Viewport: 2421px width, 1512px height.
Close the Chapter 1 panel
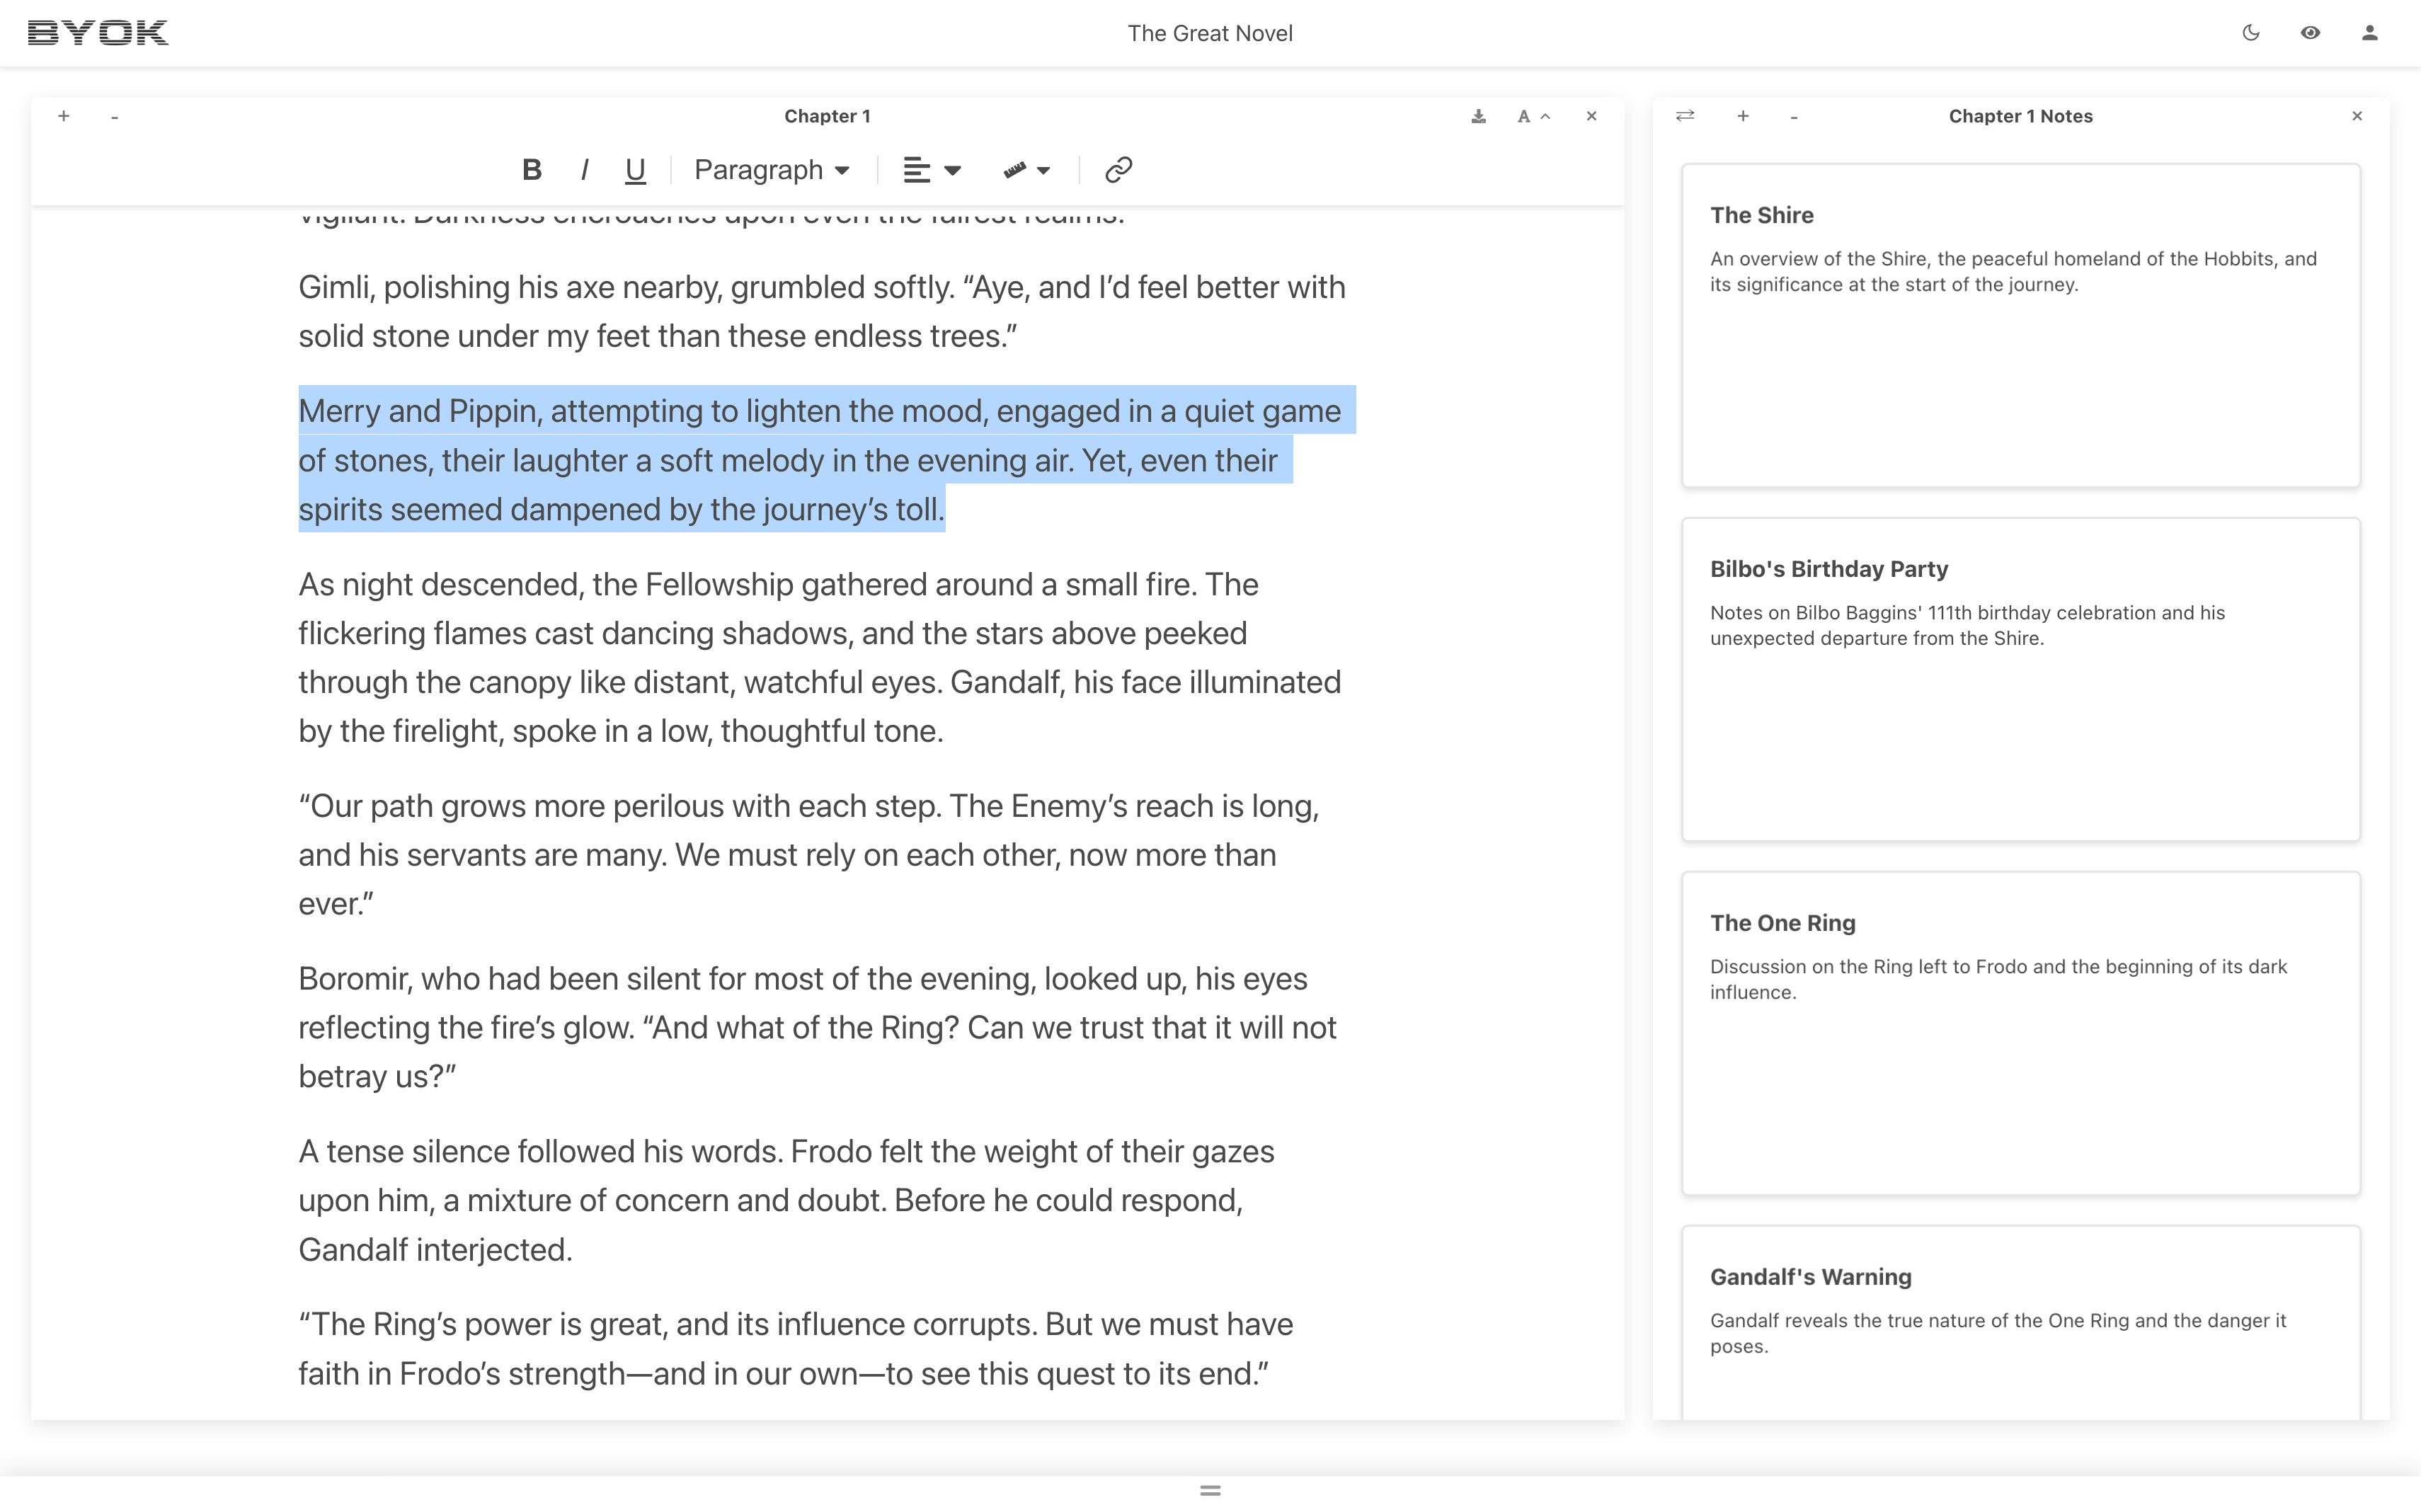point(1592,116)
